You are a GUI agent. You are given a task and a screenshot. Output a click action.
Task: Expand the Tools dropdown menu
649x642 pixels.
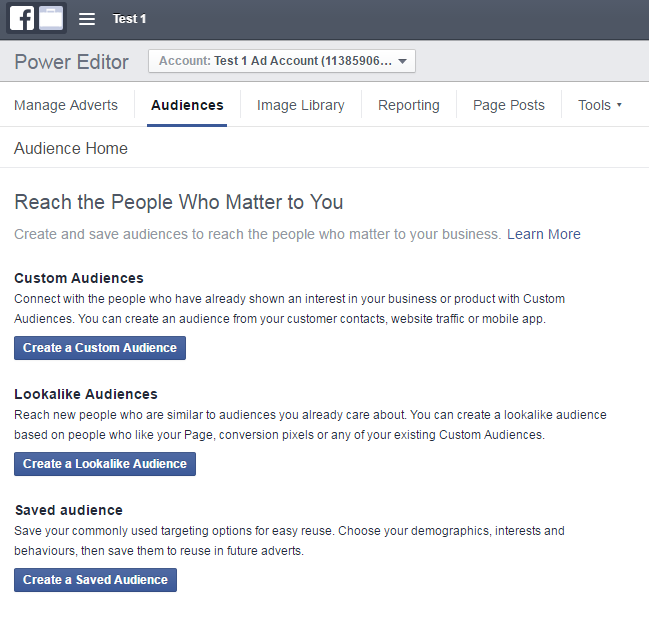click(x=600, y=105)
